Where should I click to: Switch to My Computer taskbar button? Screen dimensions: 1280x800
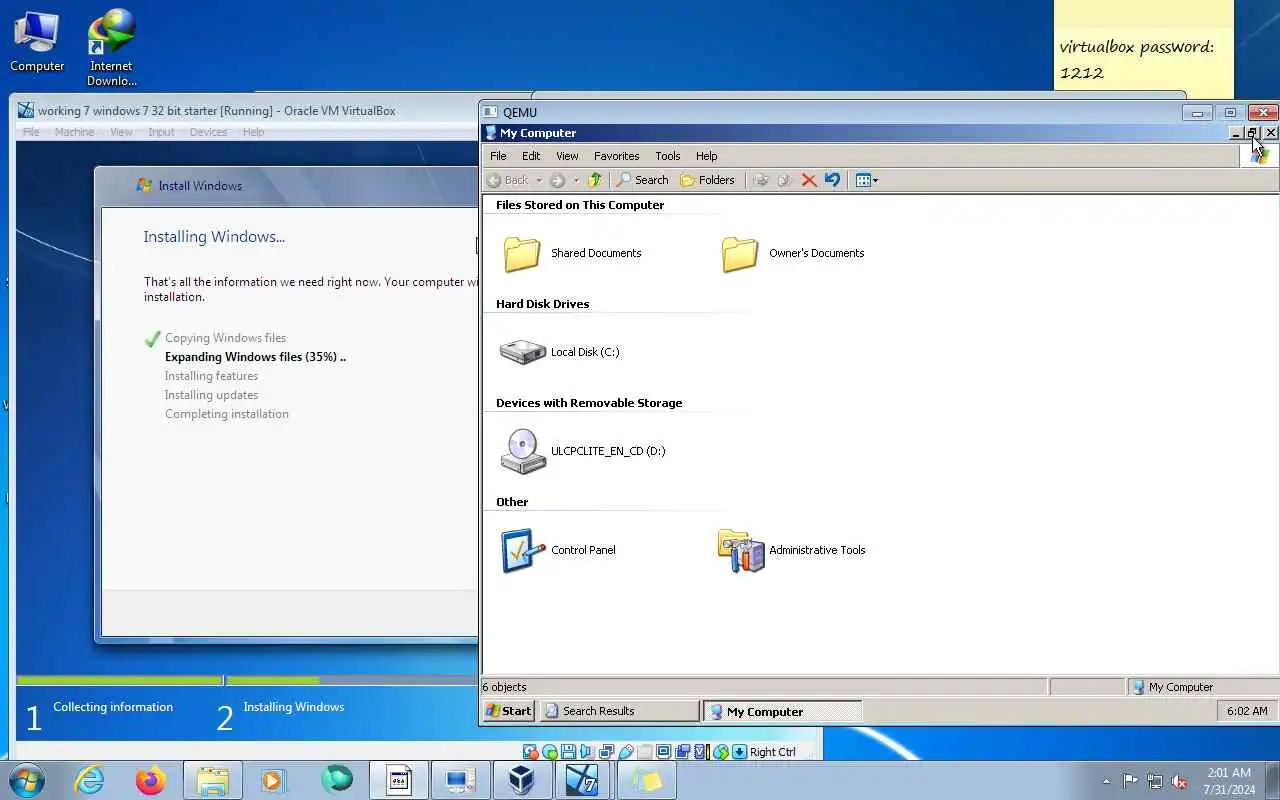pos(782,711)
